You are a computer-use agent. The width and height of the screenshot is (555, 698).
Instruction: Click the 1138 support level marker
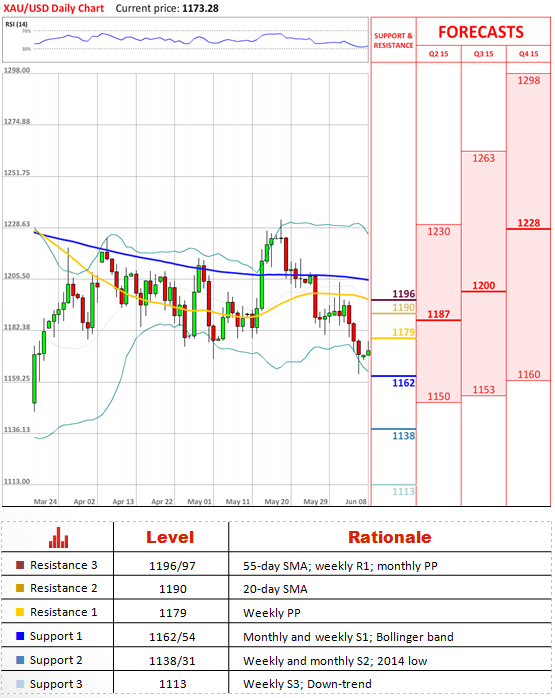click(404, 436)
